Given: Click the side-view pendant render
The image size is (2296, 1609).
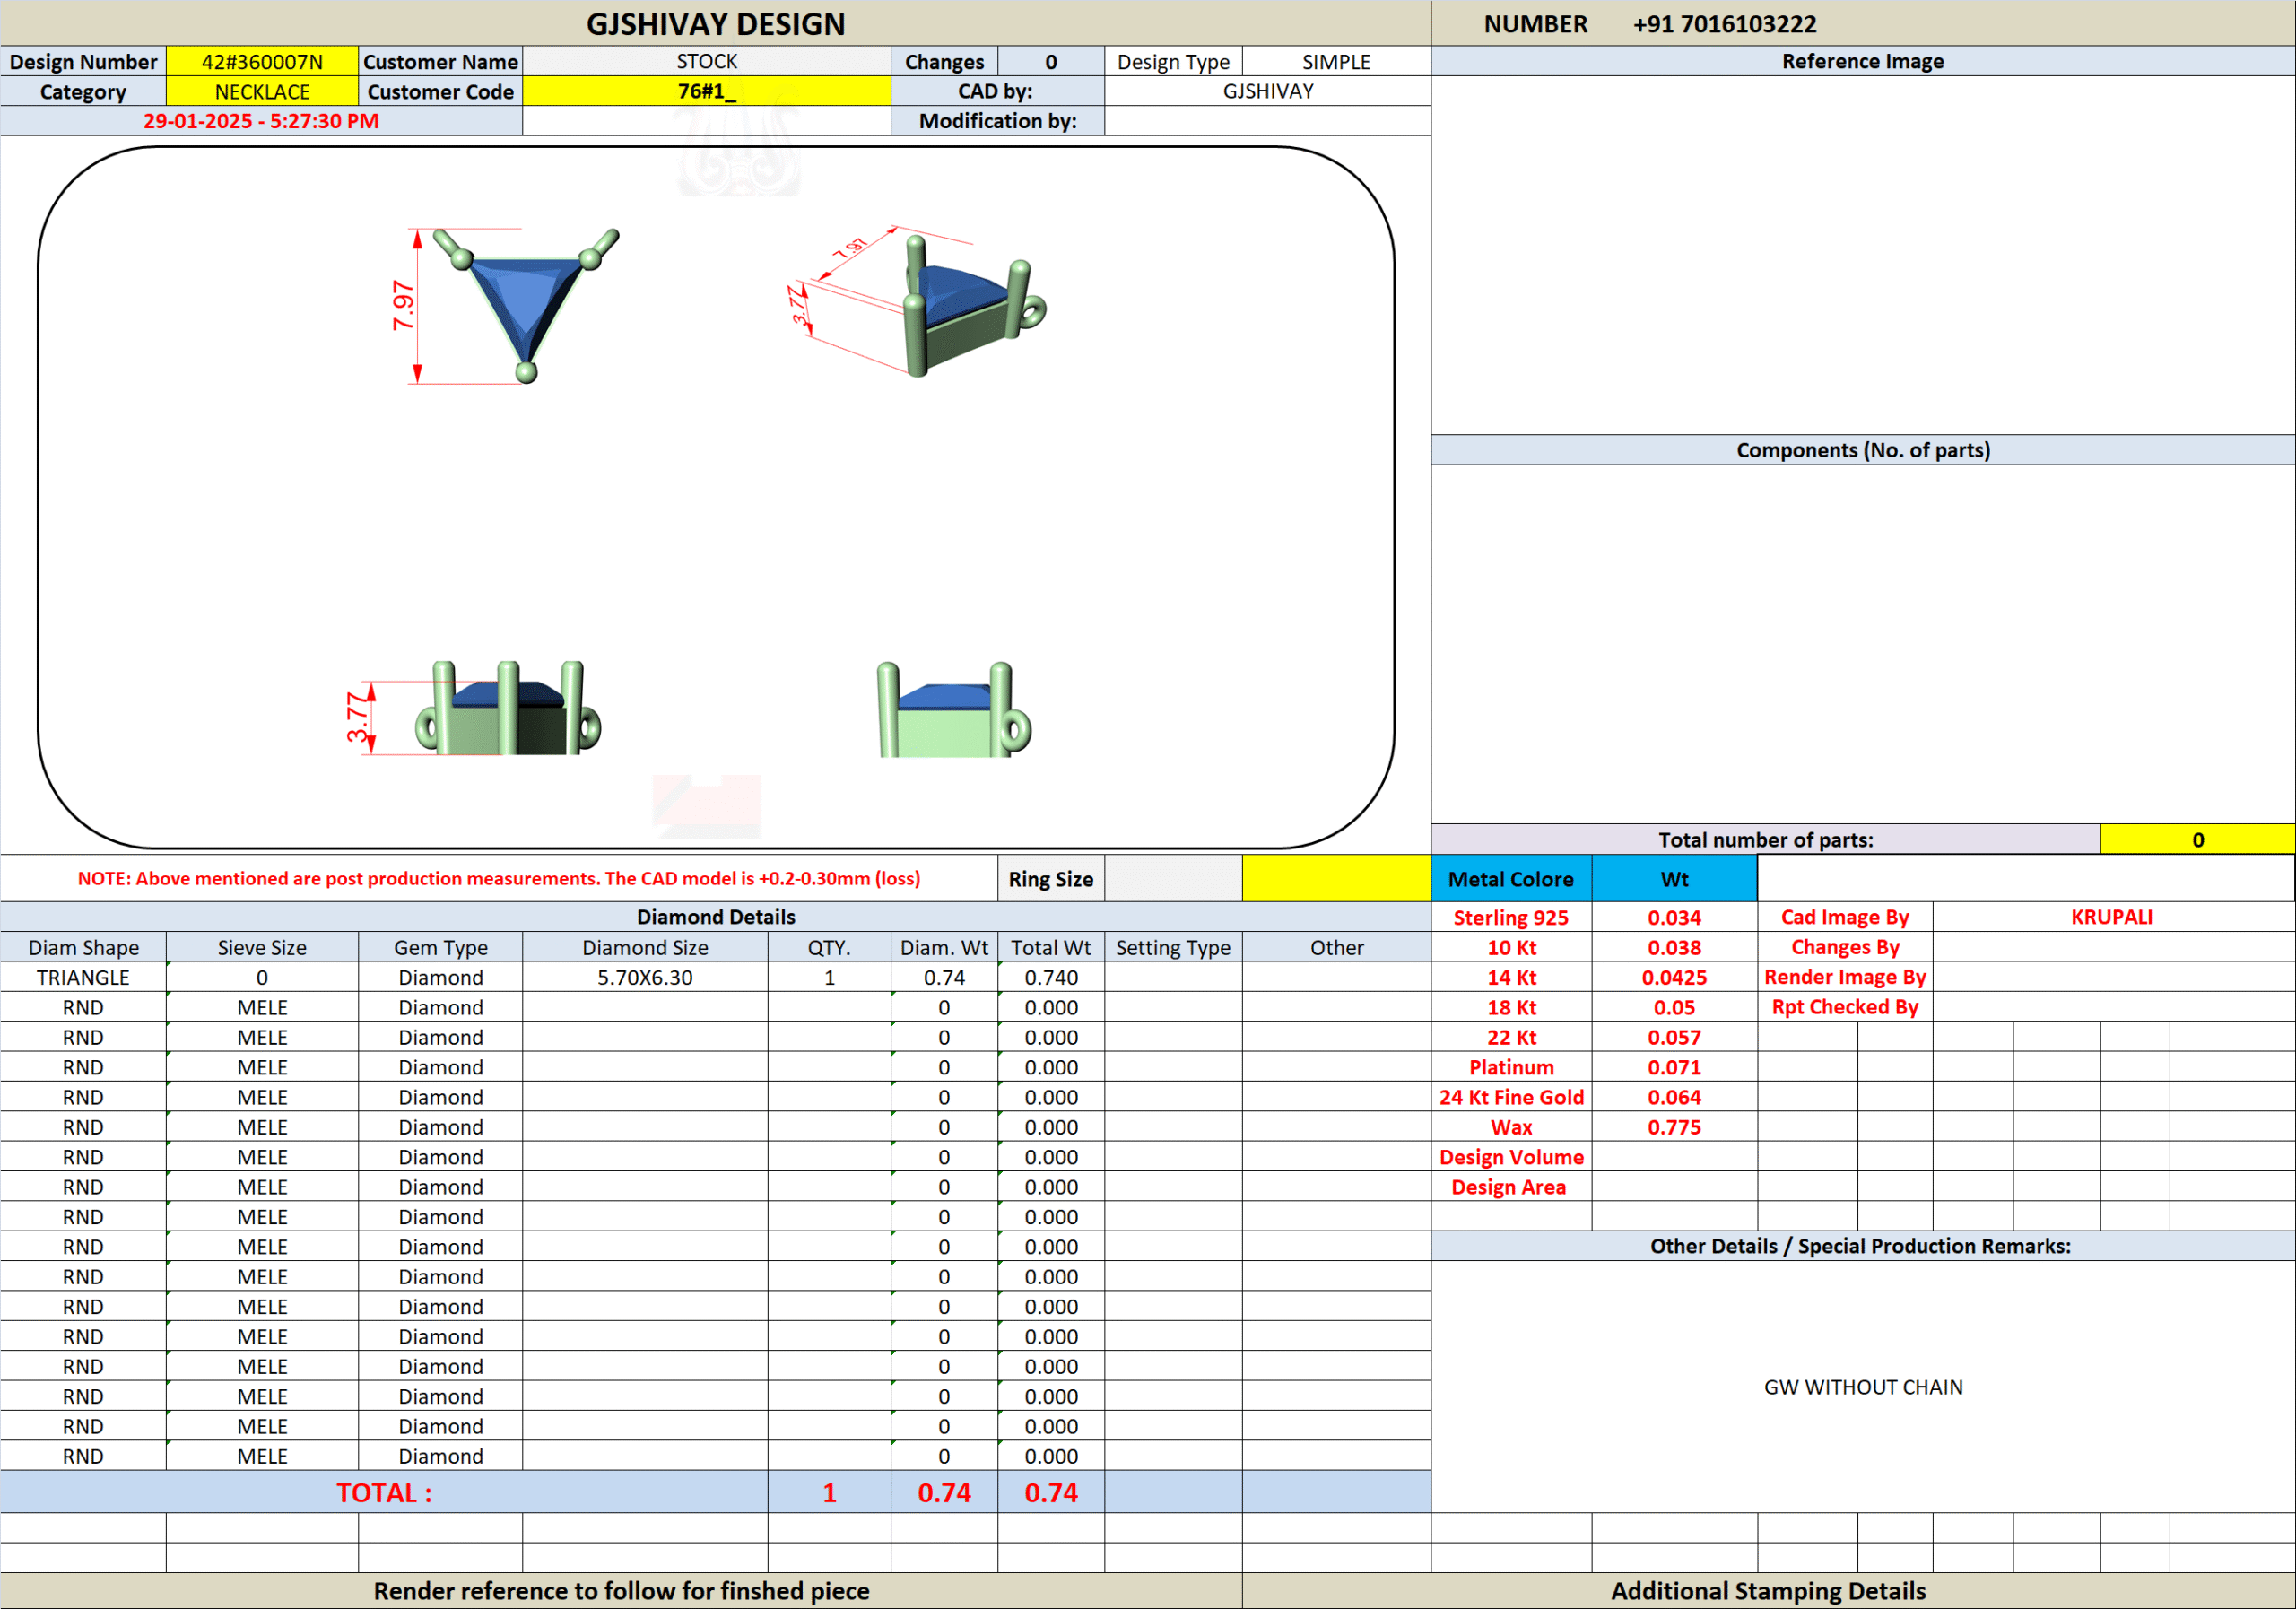Looking at the screenshot, I should point(952,712).
